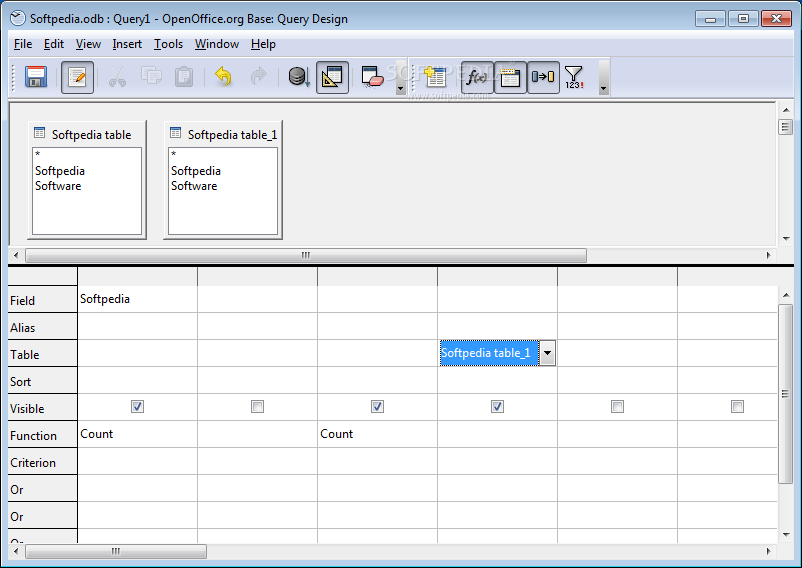Click the Function row header
Screen dimensions: 802x568
click(x=42, y=435)
